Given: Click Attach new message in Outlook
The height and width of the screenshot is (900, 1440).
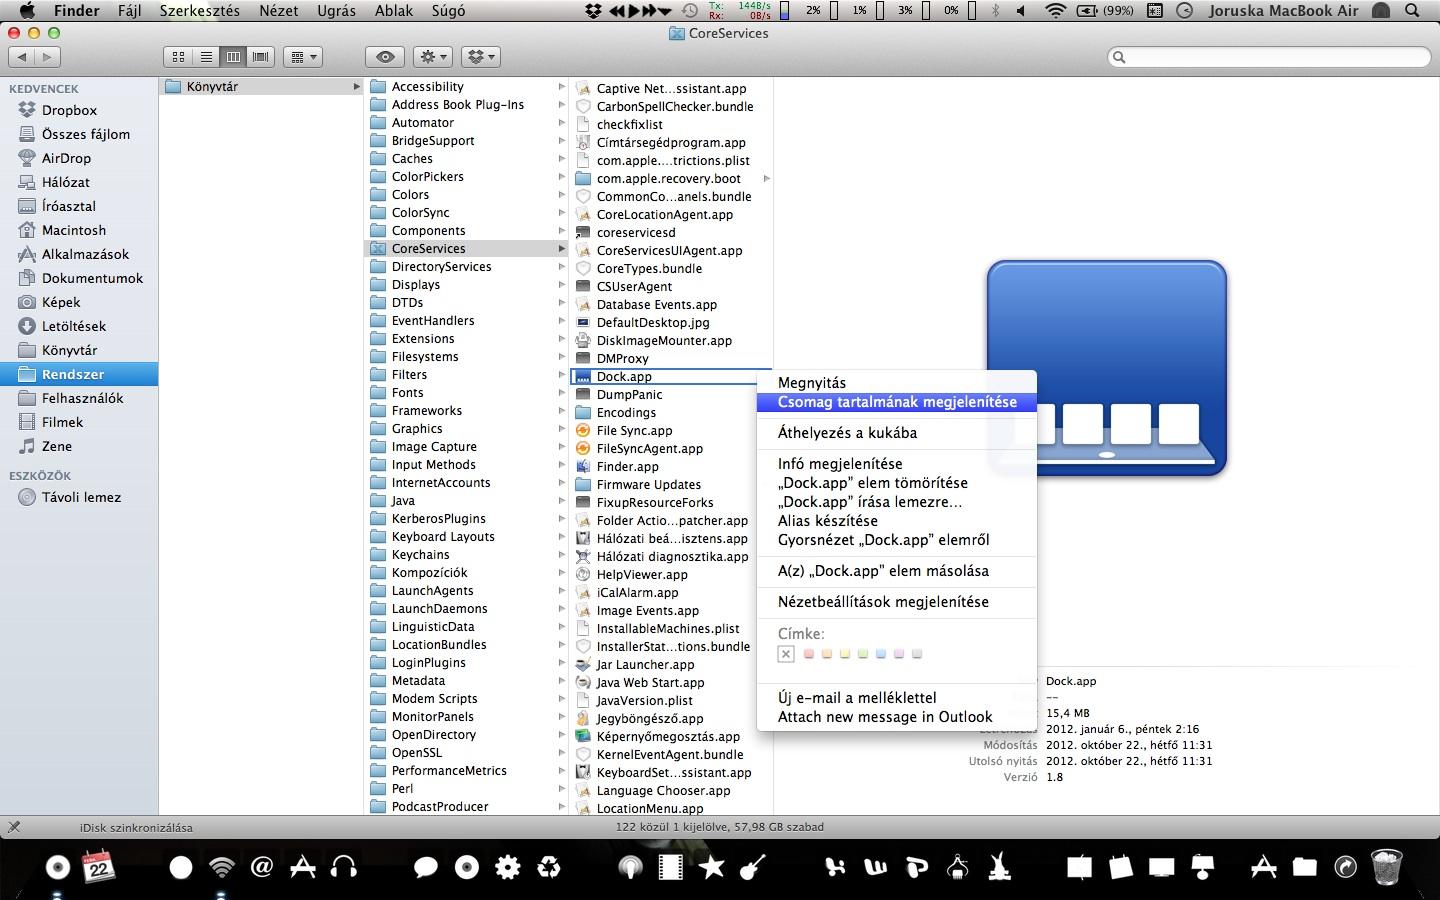Looking at the screenshot, I should (896, 717).
